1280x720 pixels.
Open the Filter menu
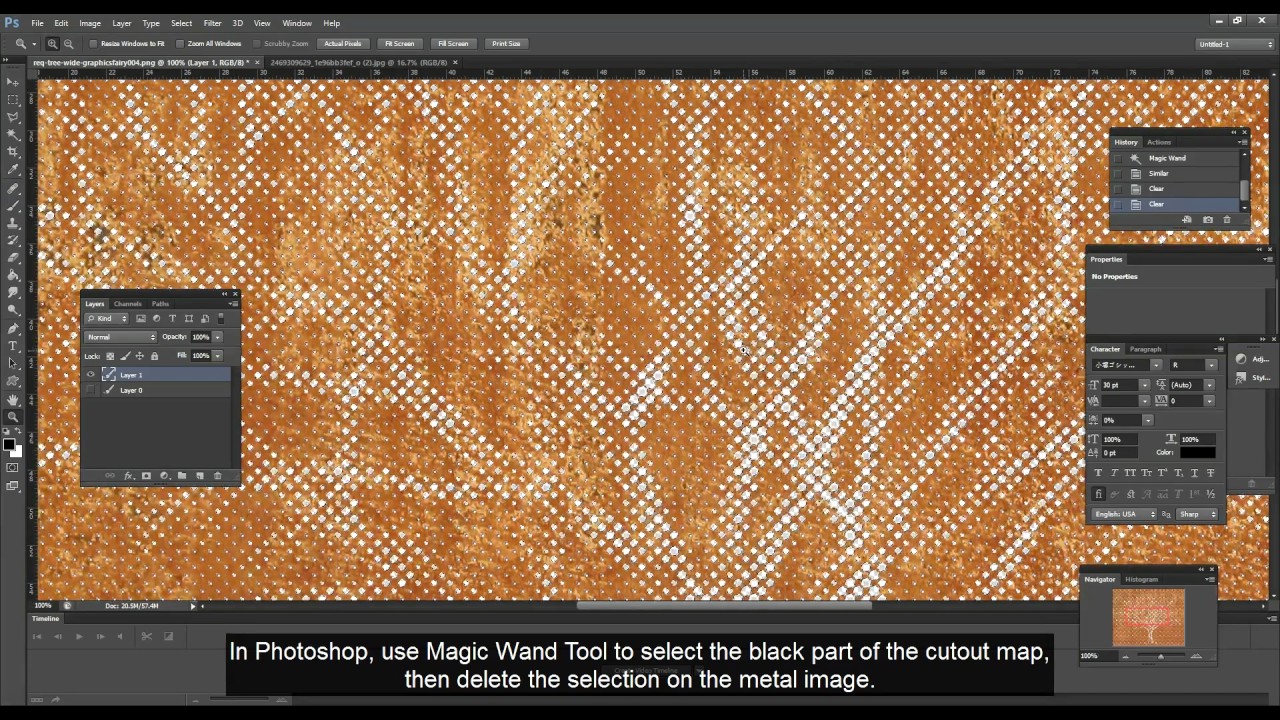(212, 23)
